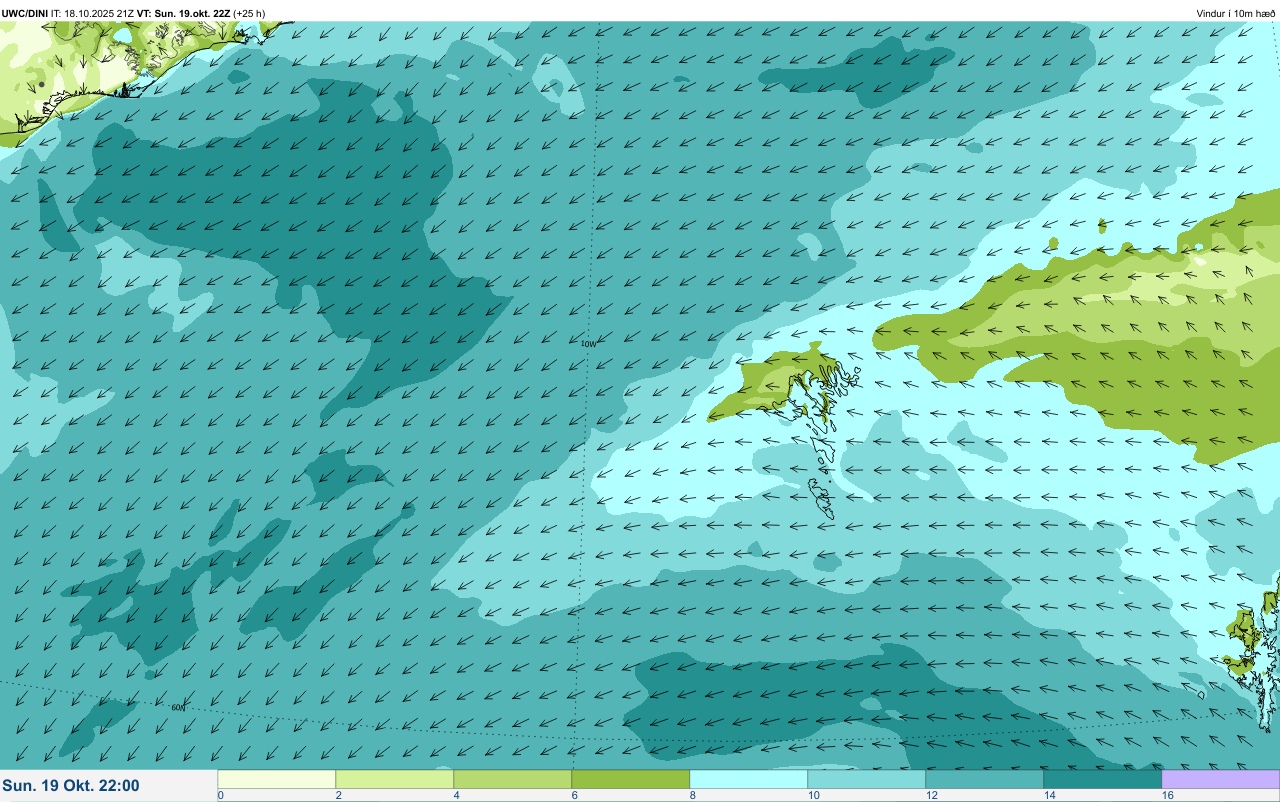Click the '60N' latitude label on the map
This screenshot has width=1280, height=802.
[178, 707]
